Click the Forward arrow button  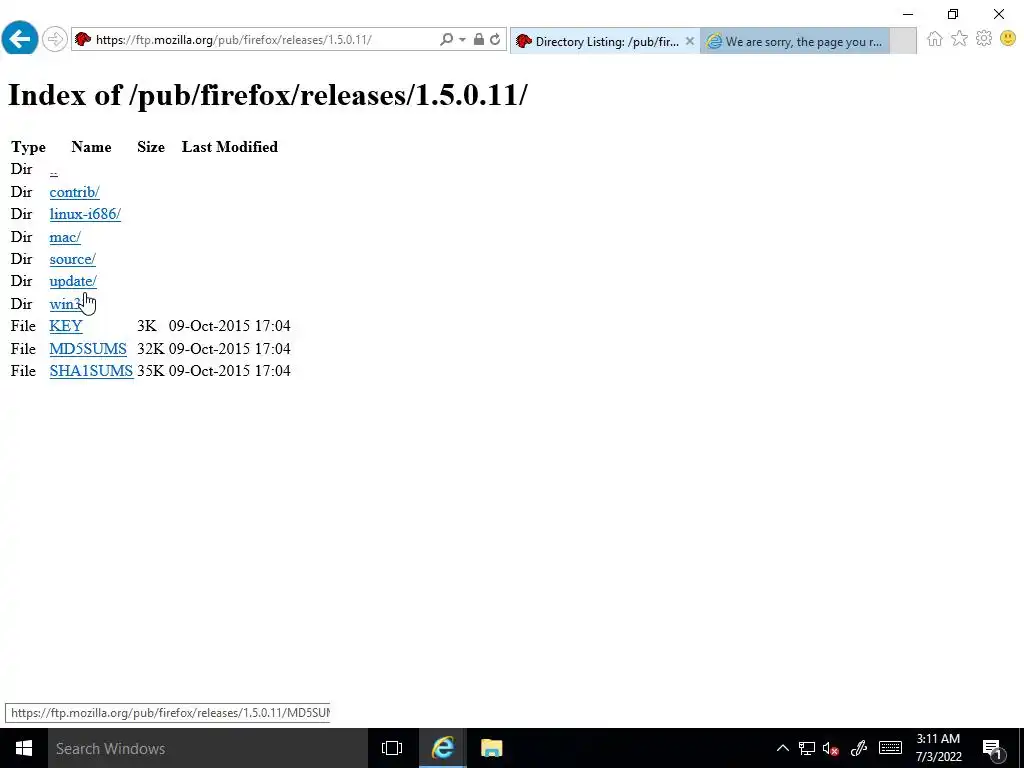pyautogui.click(x=55, y=39)
